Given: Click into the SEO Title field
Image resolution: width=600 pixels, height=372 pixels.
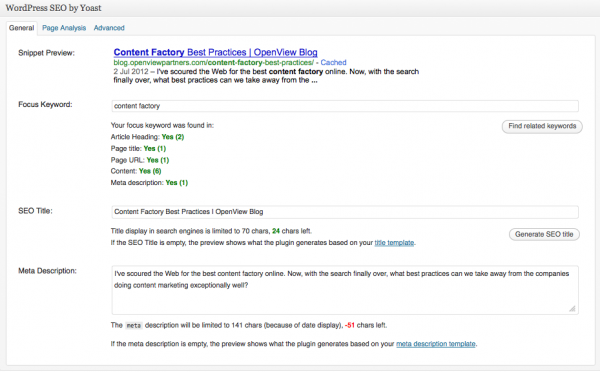Looking at the screenshot, I should 345,212.
